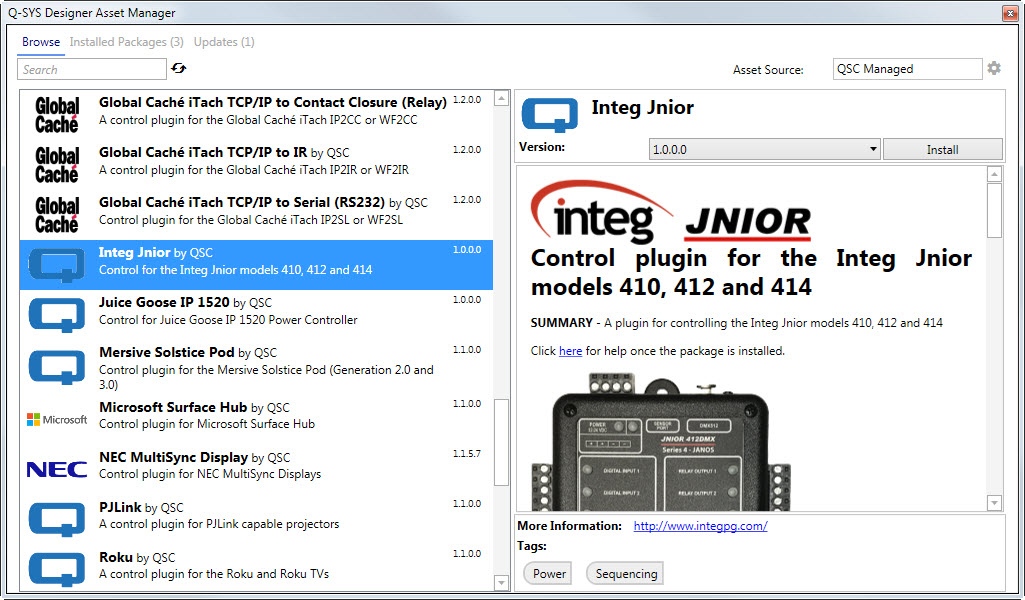Click the Q-SYS icon for PJLink row
Screen dimensions: 1025x600
coord(57,519)
